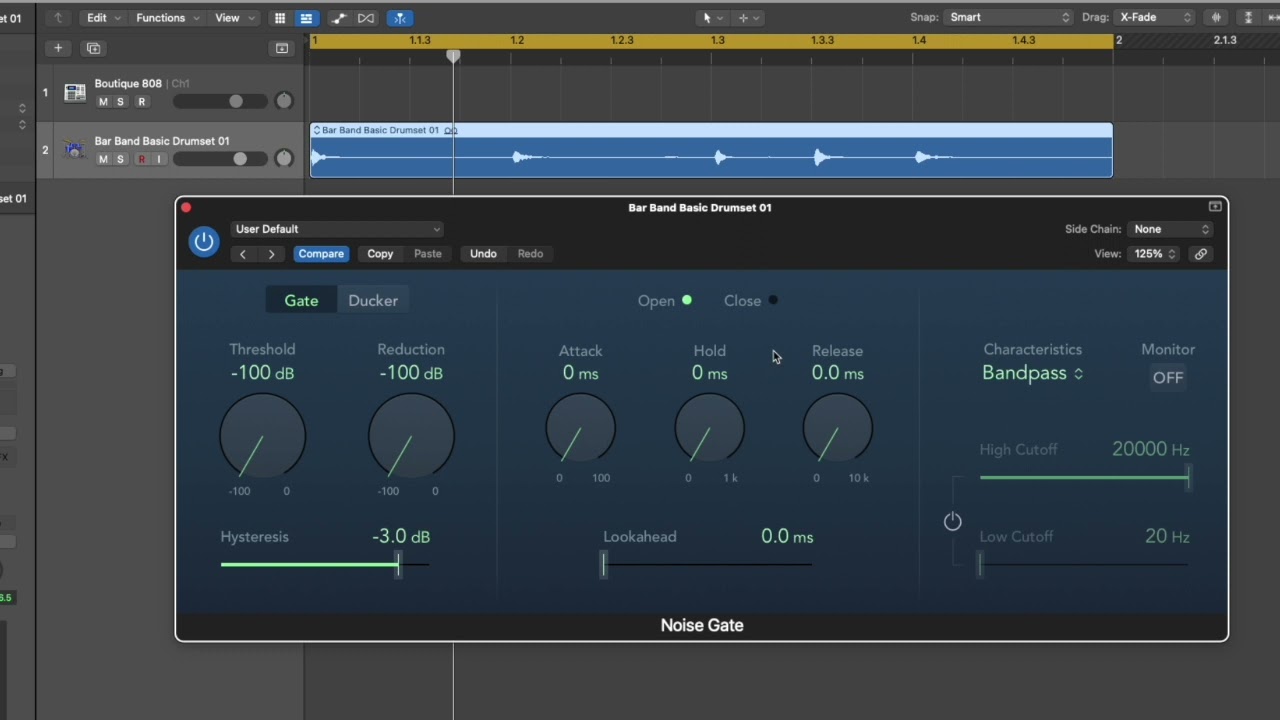Click the Compare button
The height and width of the screenshot is (720, 1280).
pyautogui.click(x=321, y=254)
